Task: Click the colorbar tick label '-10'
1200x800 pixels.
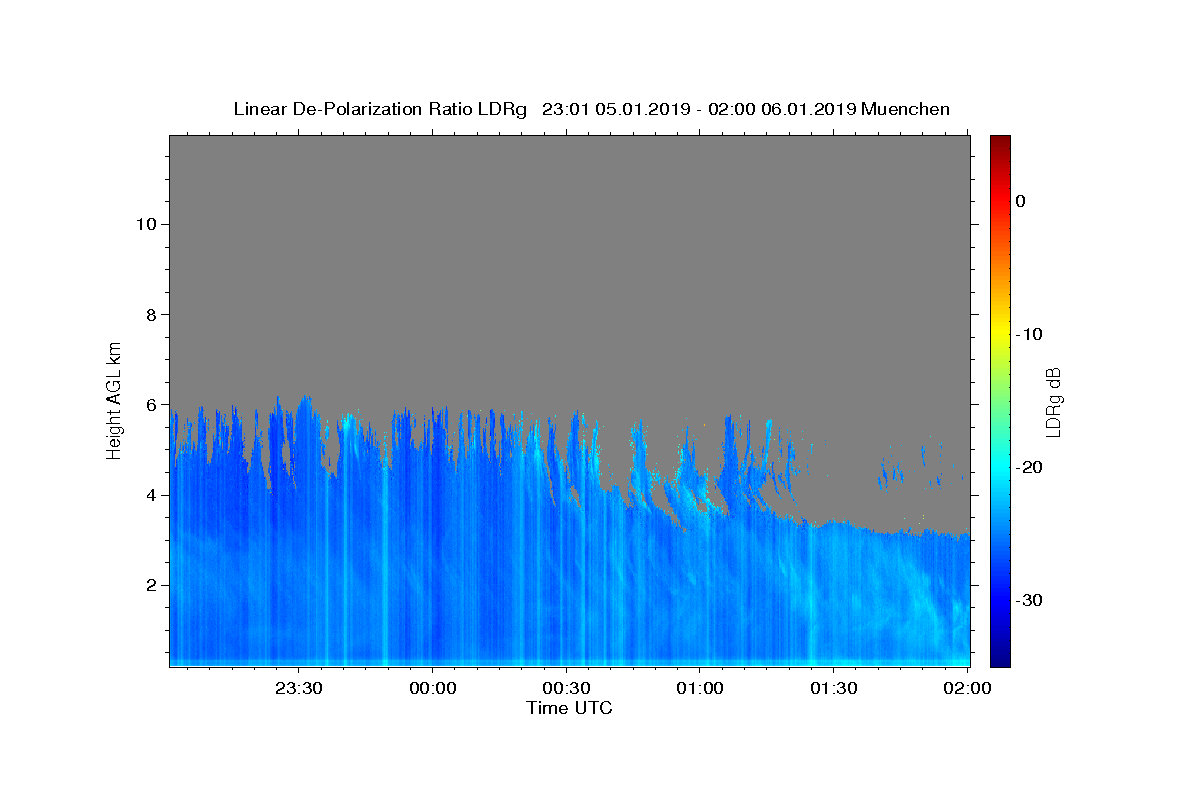Action: [1029, 334]
